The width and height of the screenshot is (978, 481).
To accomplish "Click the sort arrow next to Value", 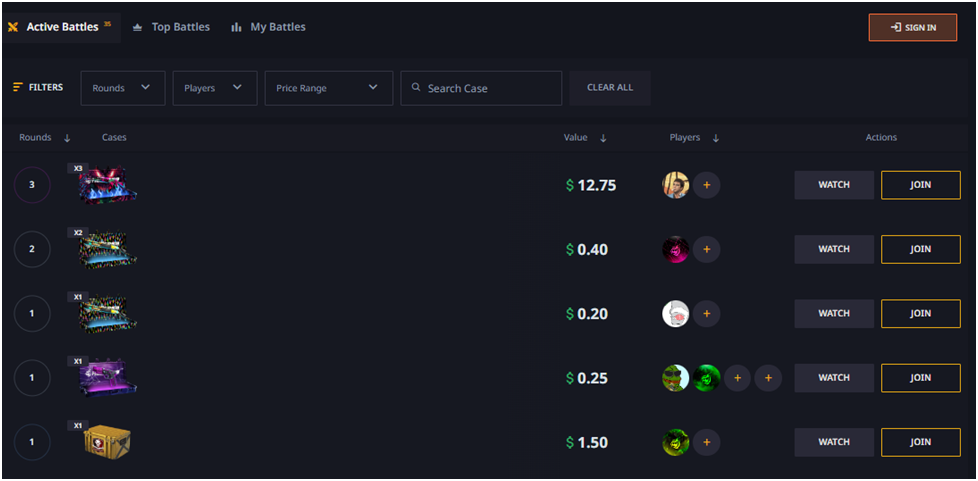I will point(603,138).
